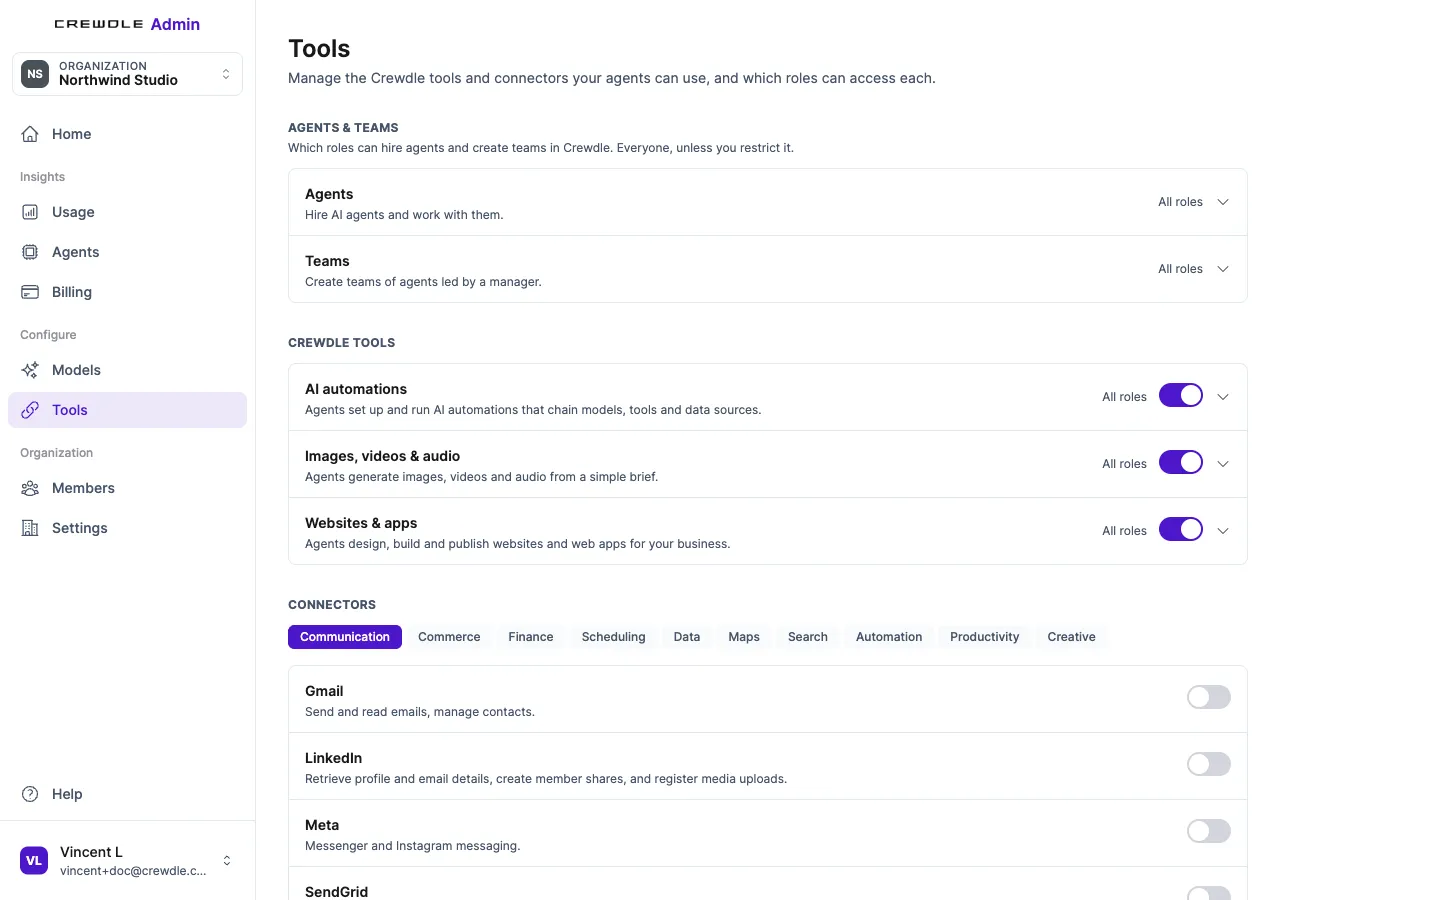Click the Agents chip icon in sidebar
1440x900 pixels.
pyautogui.click(x=30, y=252)
